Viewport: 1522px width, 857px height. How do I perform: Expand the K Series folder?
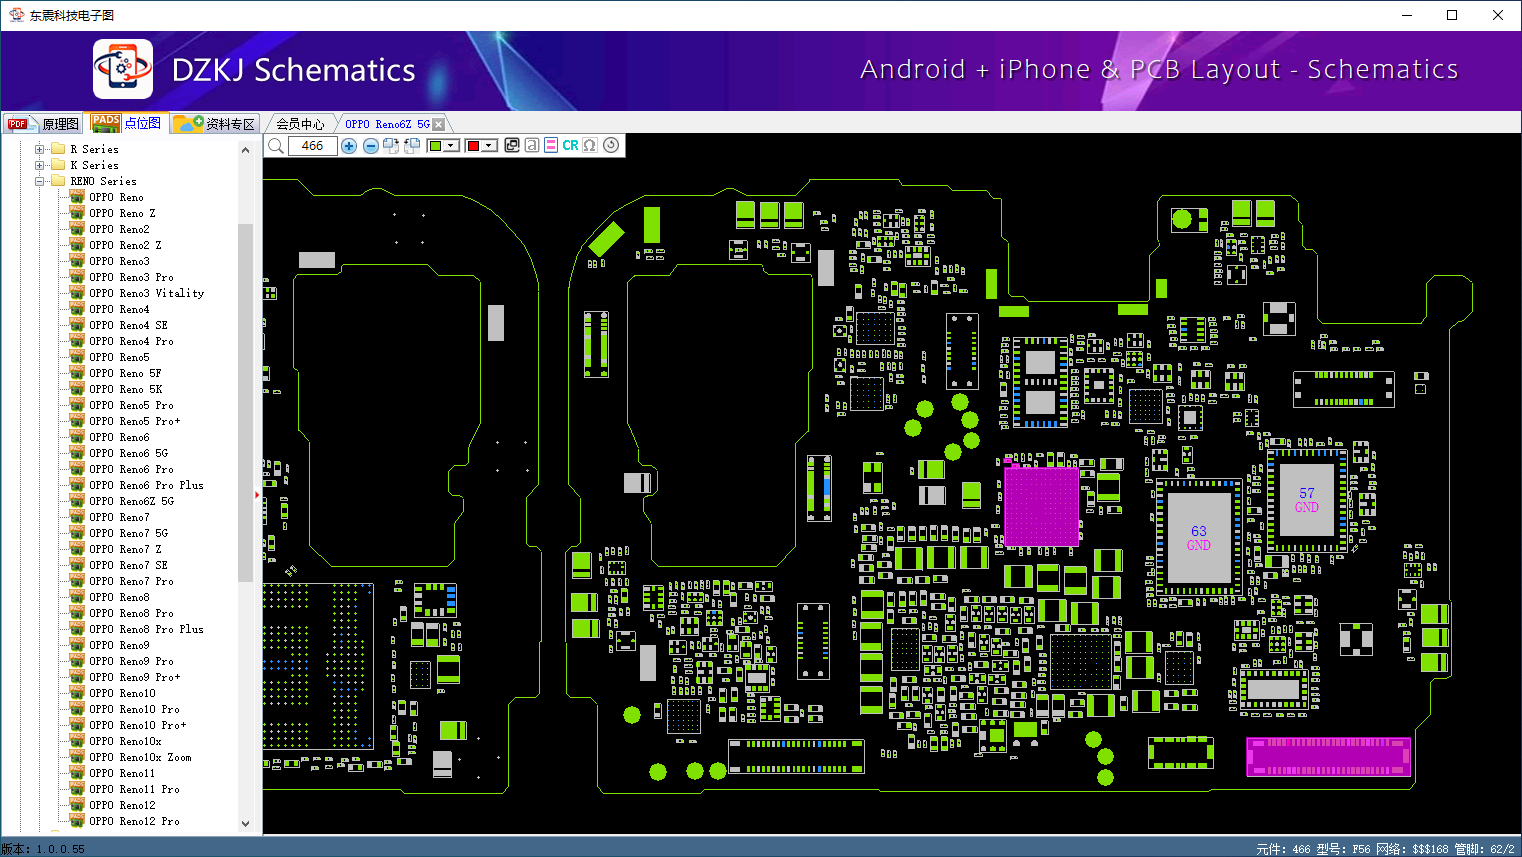pyautogui.click(x=40, y=165)
